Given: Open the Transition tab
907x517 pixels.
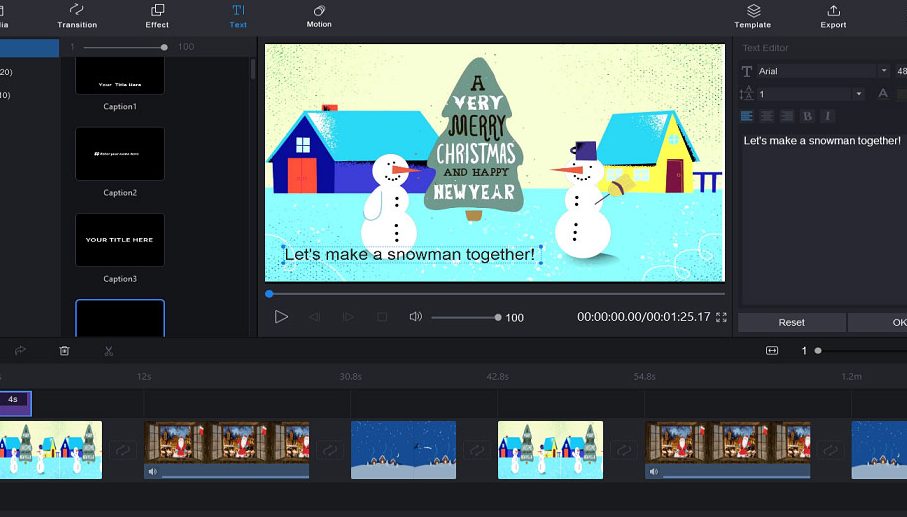Looking at the screenshot, I should pyautogui.click(x=76, y=16).
